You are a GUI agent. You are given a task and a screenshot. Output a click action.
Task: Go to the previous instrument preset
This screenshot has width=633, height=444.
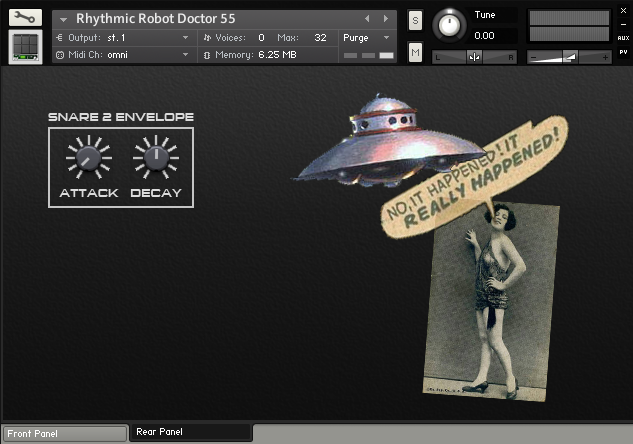tap(367, 19)
